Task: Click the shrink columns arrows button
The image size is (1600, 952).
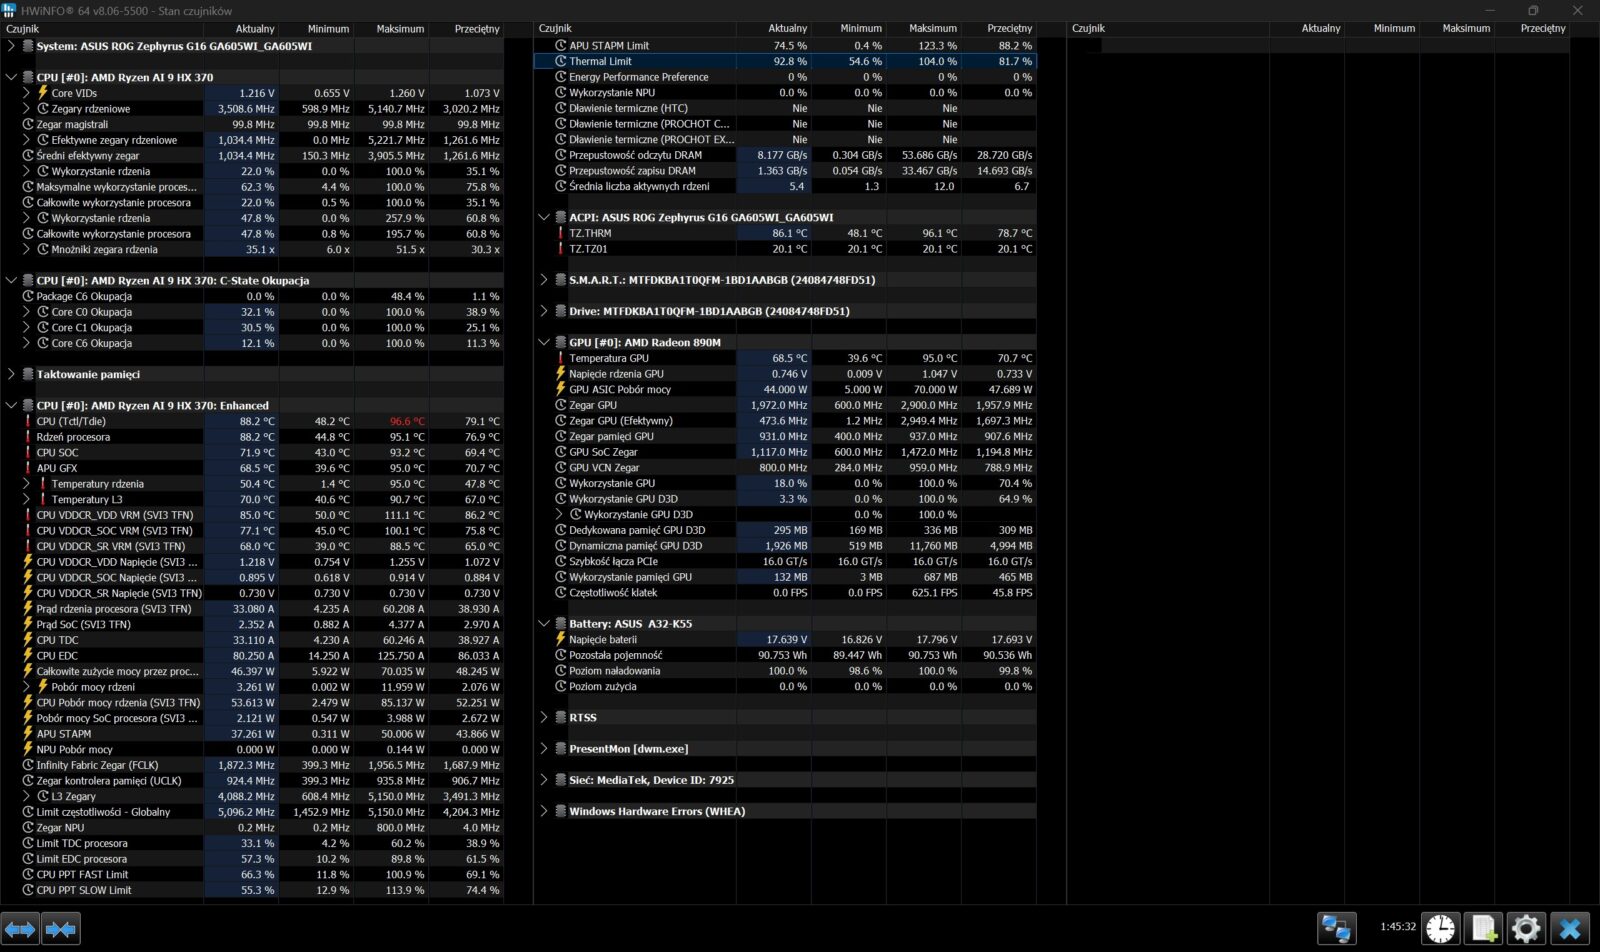Action: pyautogui.click(x=60, y=929)
